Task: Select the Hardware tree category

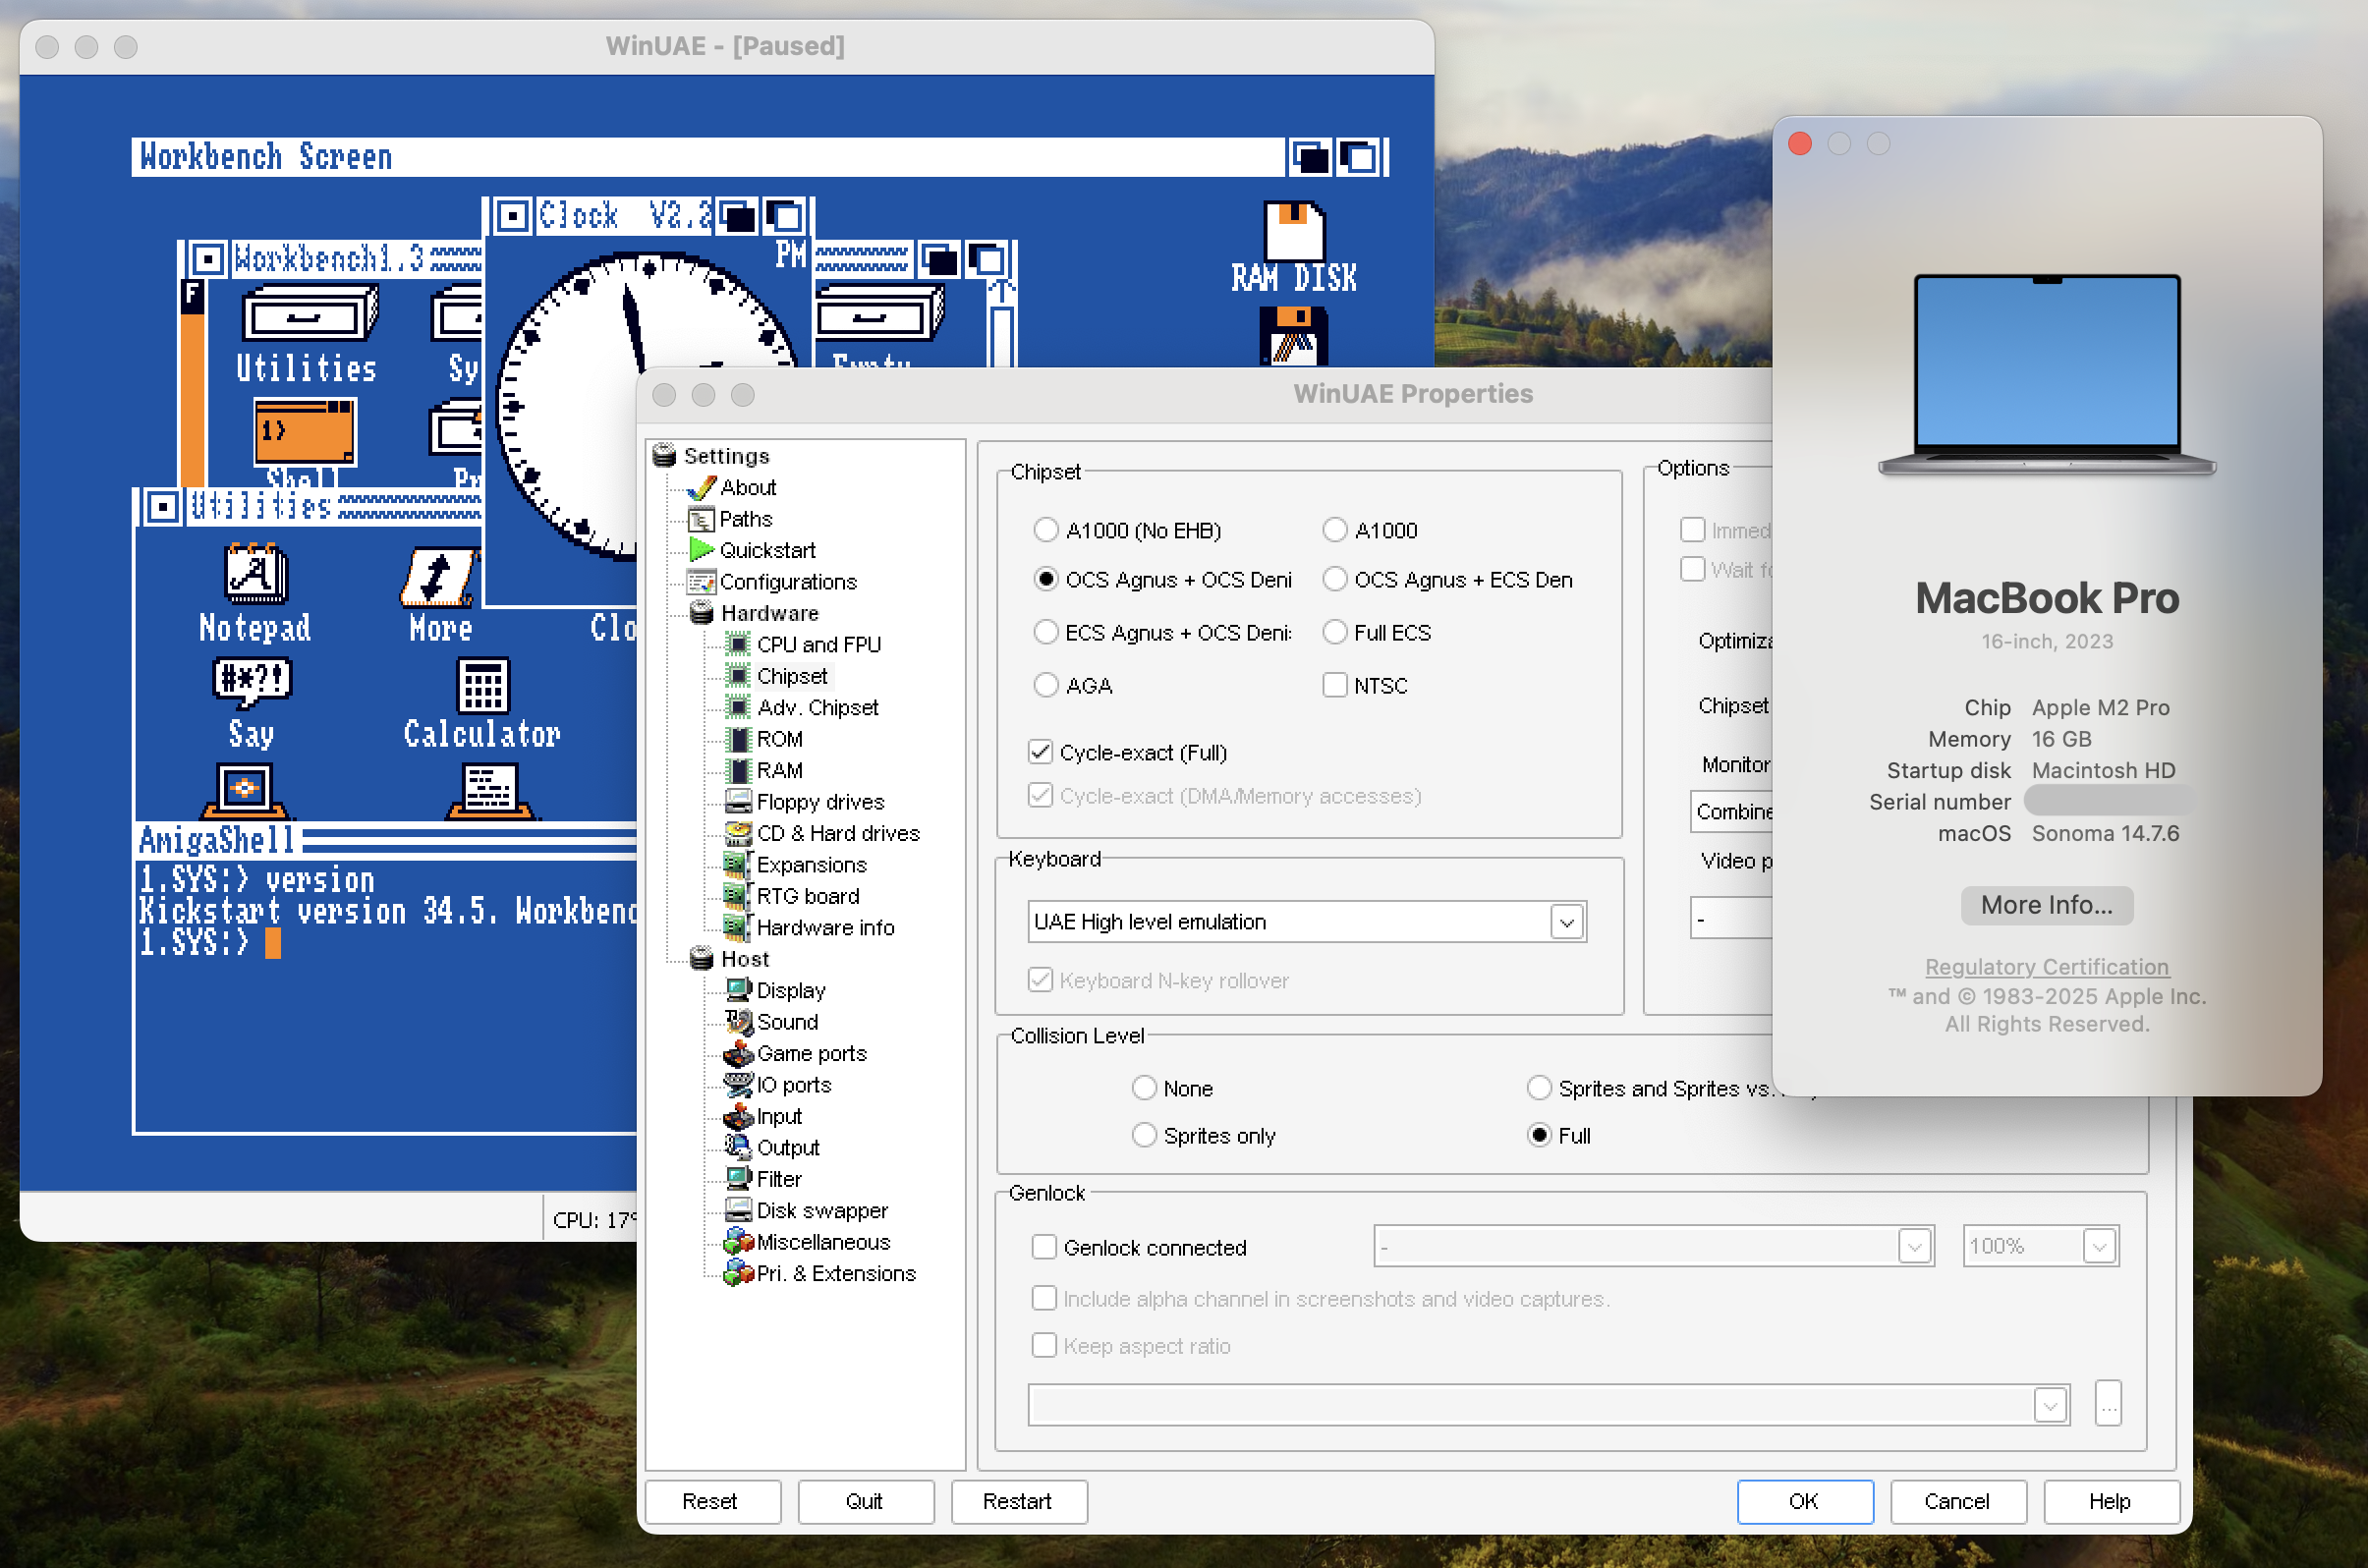Action: click(769, 613)
